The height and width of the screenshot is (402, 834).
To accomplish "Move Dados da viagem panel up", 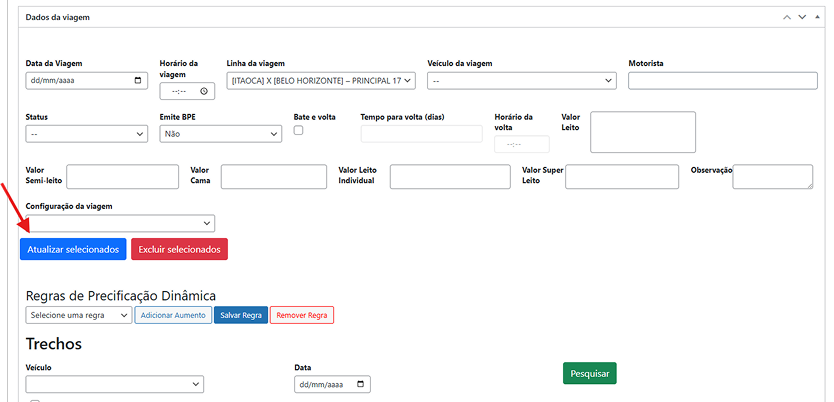I will tap(787, 17).
